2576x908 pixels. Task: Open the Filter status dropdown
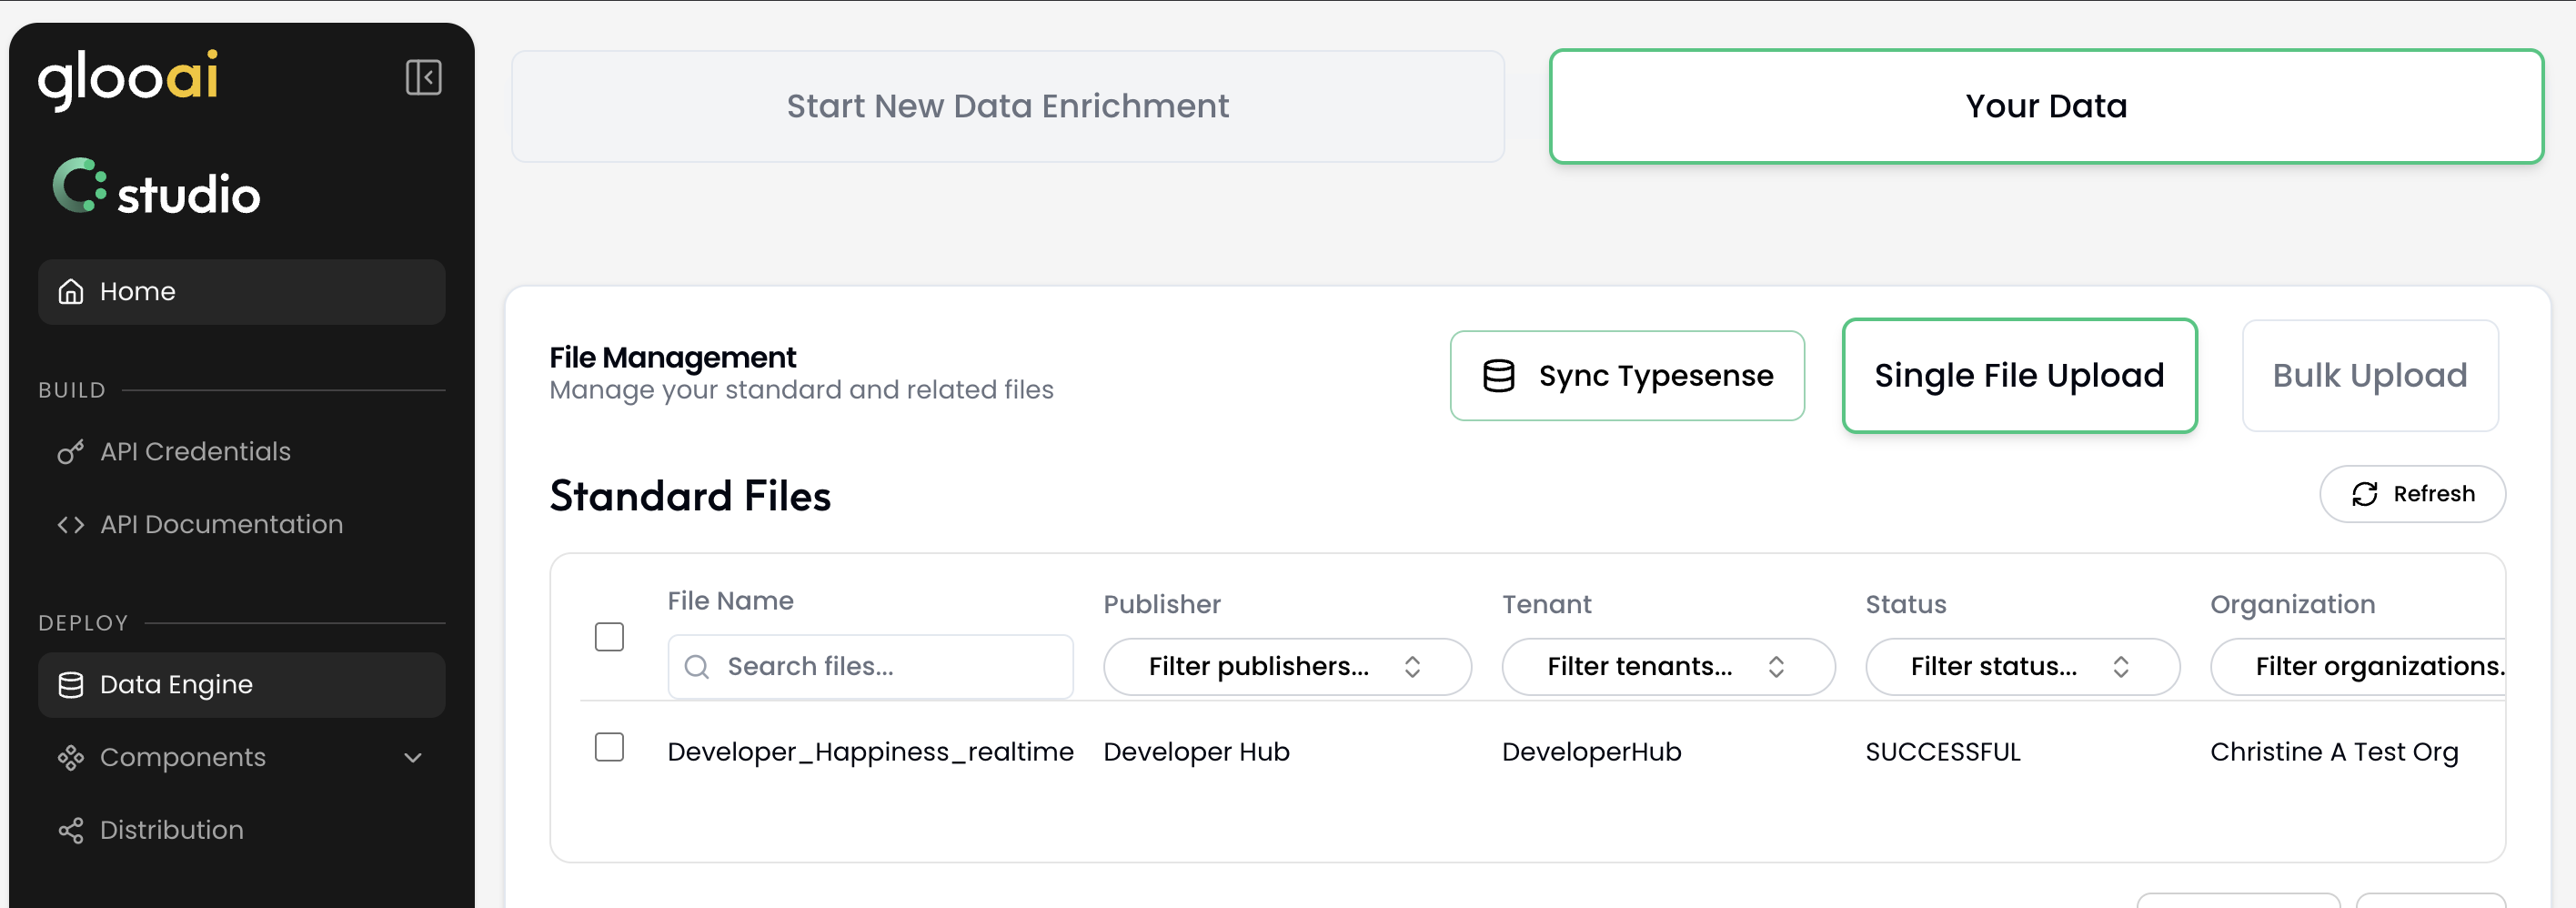pos(2021,667)
